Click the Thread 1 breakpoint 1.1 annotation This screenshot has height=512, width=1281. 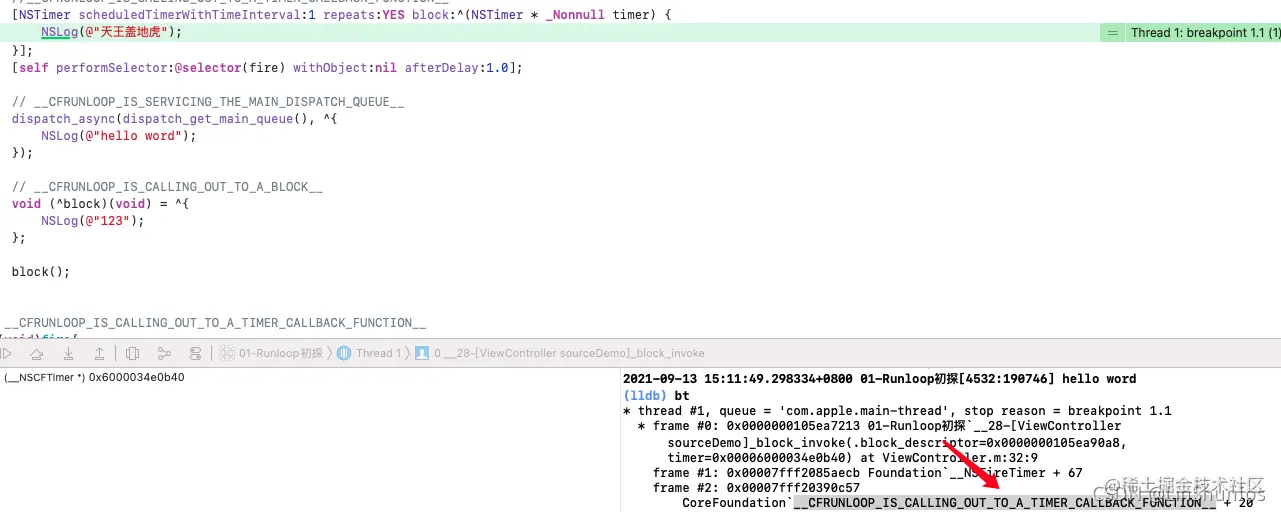point(1204,33)
